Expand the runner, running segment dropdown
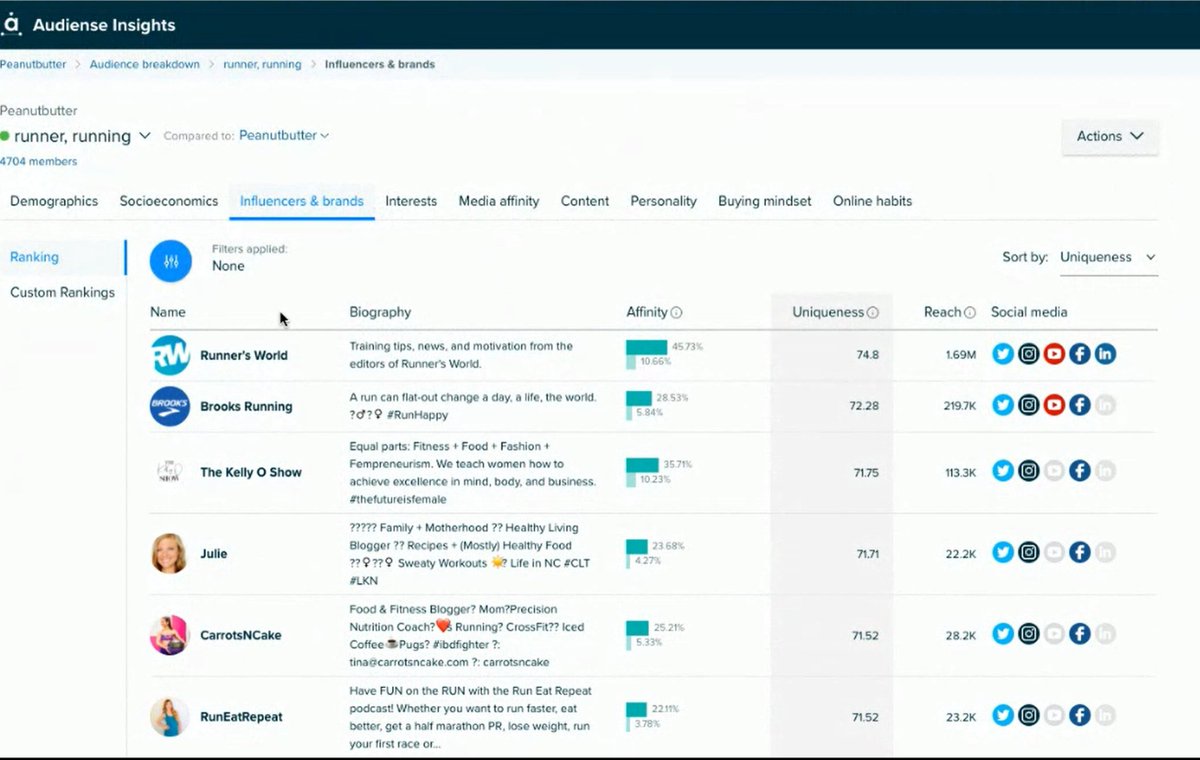The image size is (1200, 760). coord(145,136)
